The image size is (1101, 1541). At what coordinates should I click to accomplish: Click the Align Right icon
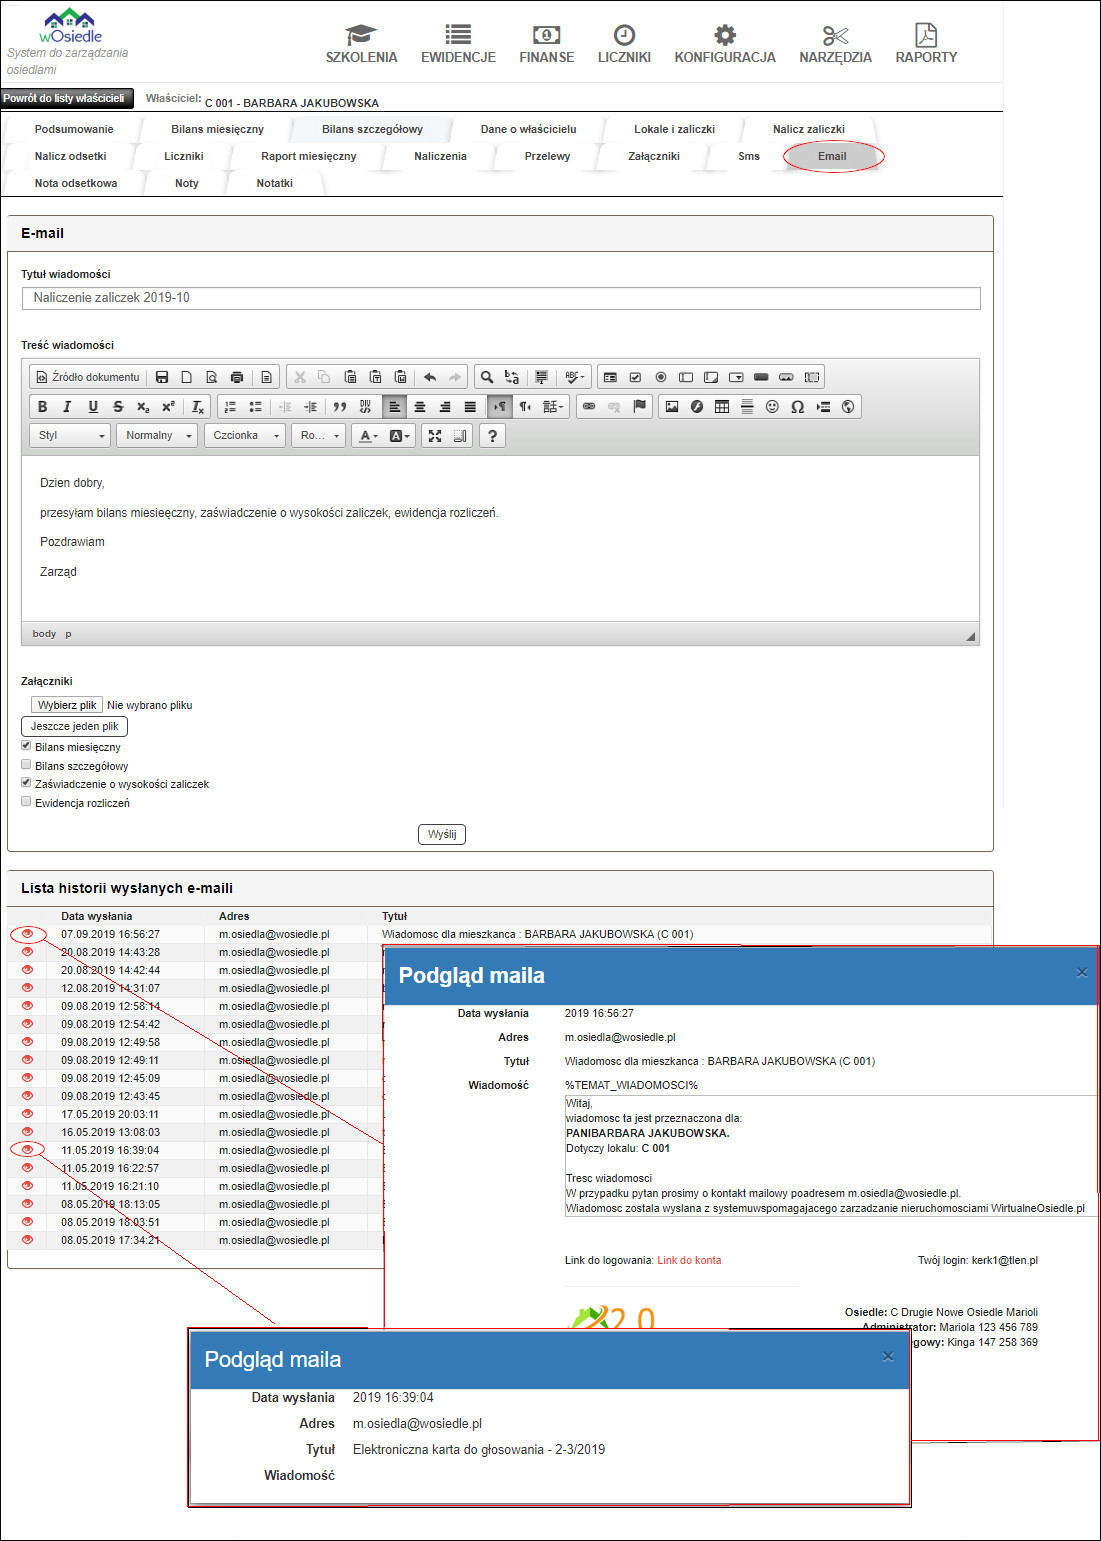(x=445, y=407)
